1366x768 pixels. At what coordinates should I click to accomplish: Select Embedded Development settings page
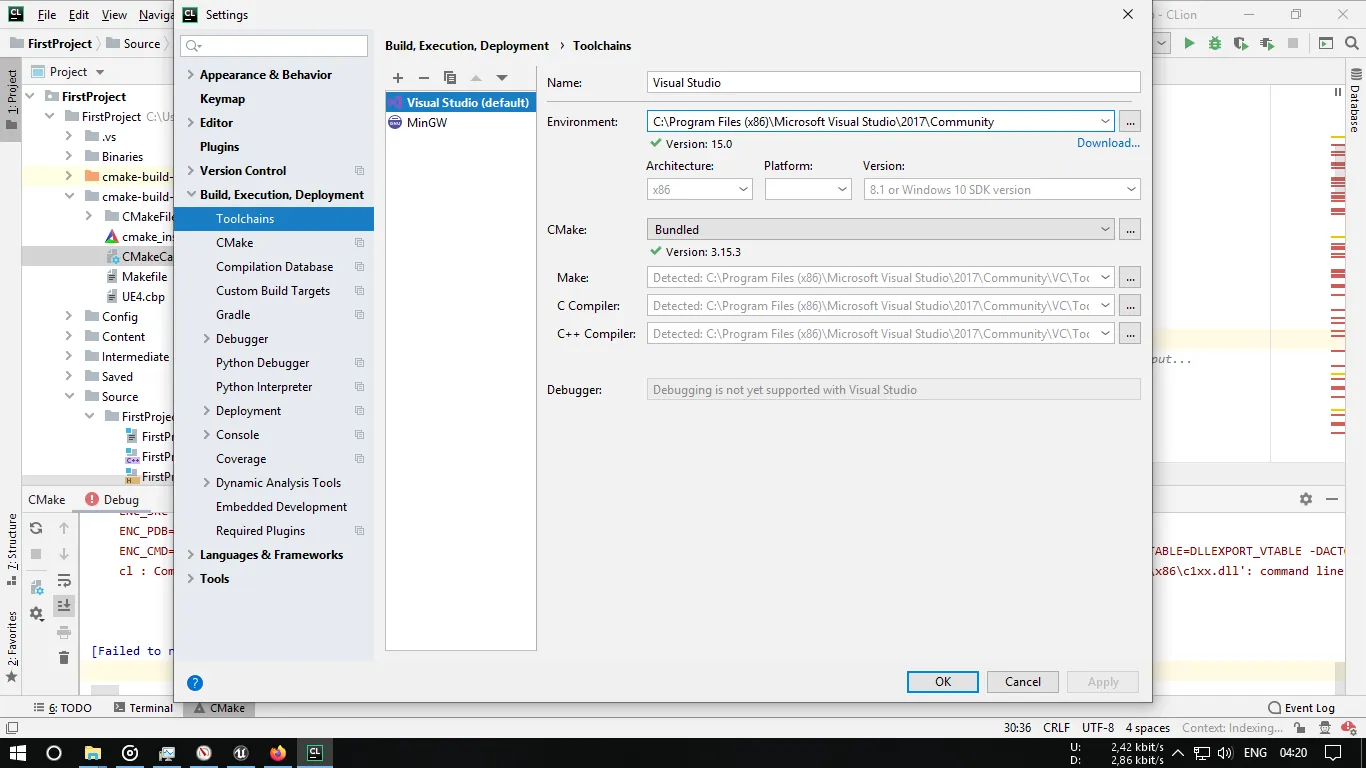tap(281, 507)
